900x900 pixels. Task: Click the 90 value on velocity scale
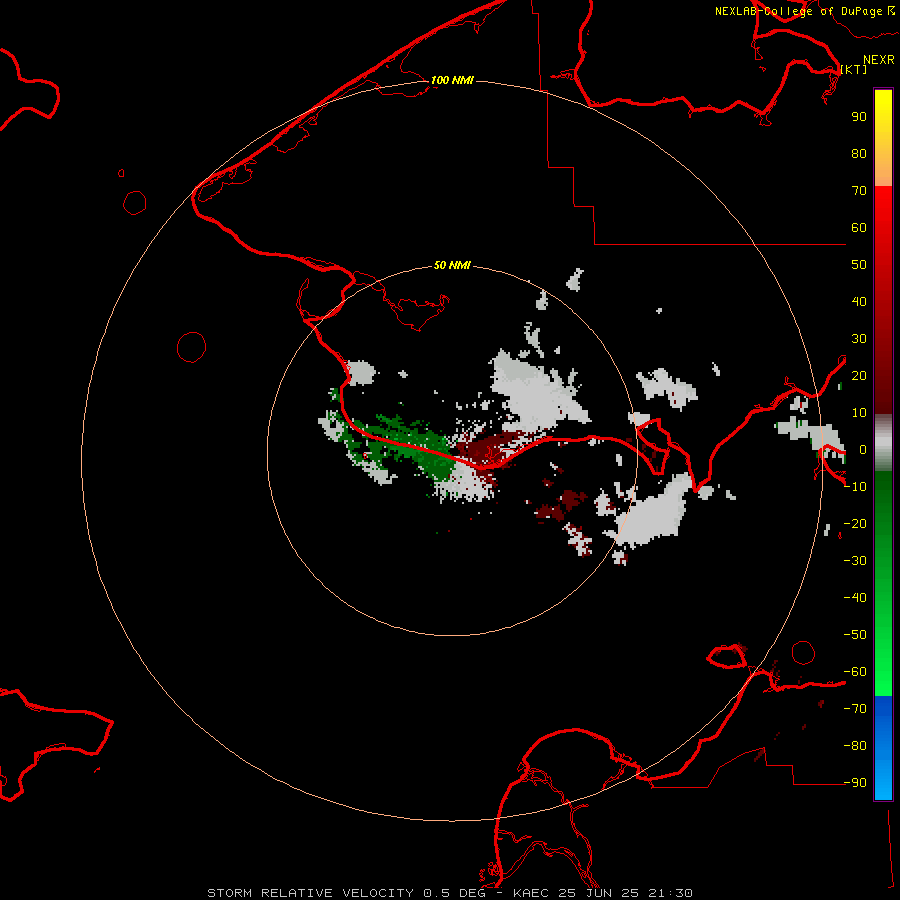point(859,117)
